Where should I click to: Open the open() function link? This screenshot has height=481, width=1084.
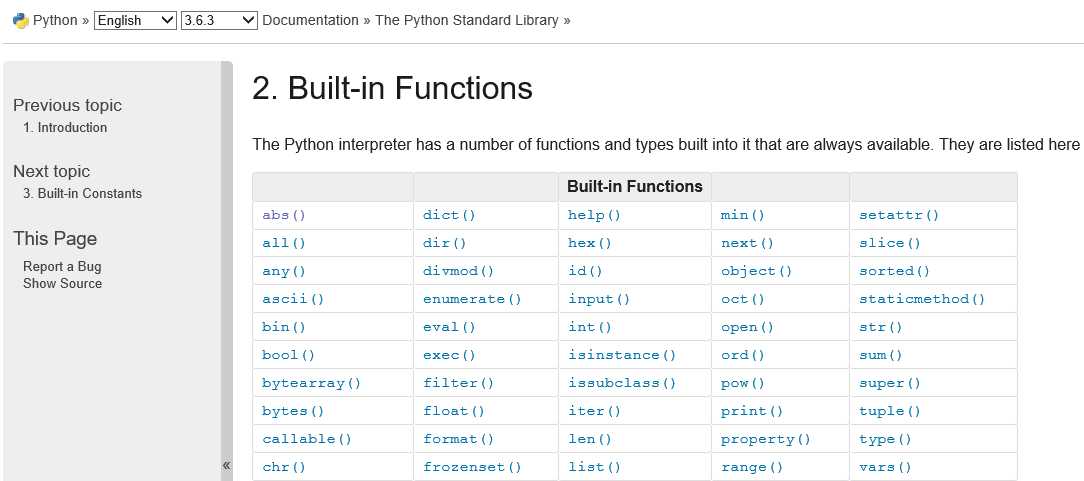pyautogui.click(x=747, y=327)
